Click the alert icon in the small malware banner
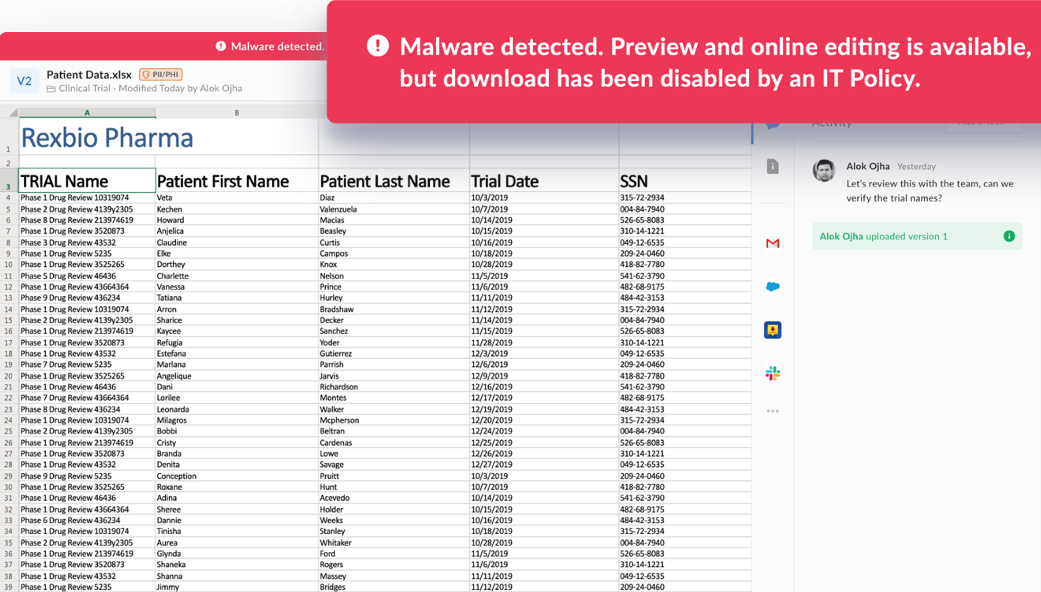 tap(221, 46)
